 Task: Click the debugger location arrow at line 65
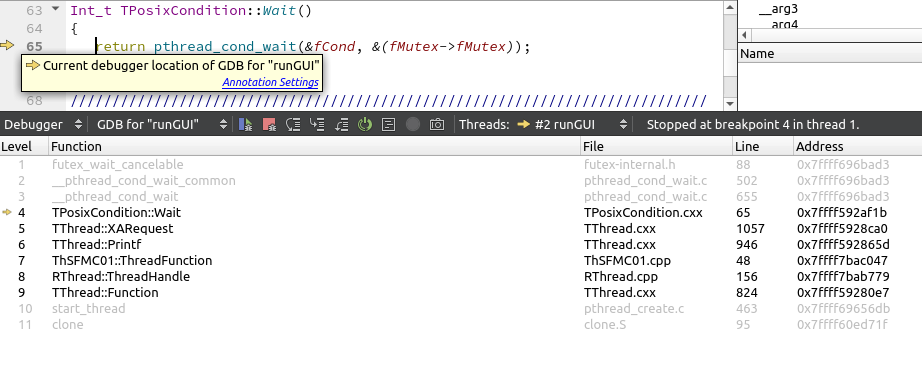tap(7, 45)
